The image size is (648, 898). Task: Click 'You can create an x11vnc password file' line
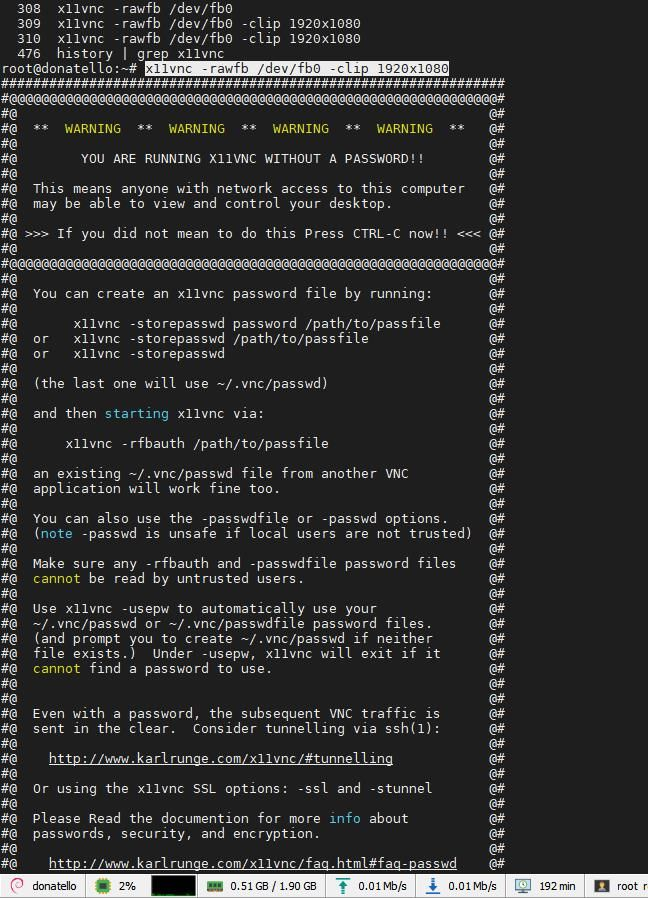(232, 294)
